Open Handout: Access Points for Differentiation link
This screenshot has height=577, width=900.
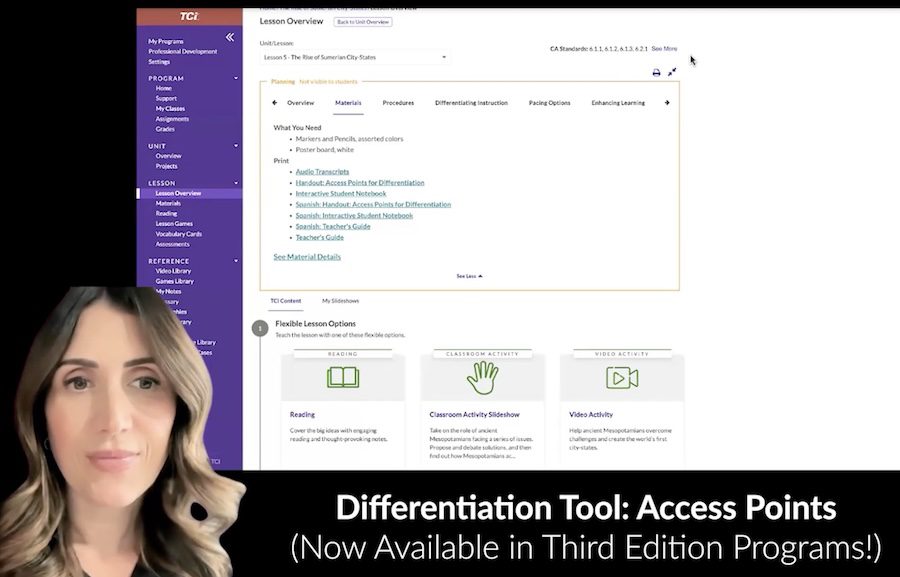[359, 183]
